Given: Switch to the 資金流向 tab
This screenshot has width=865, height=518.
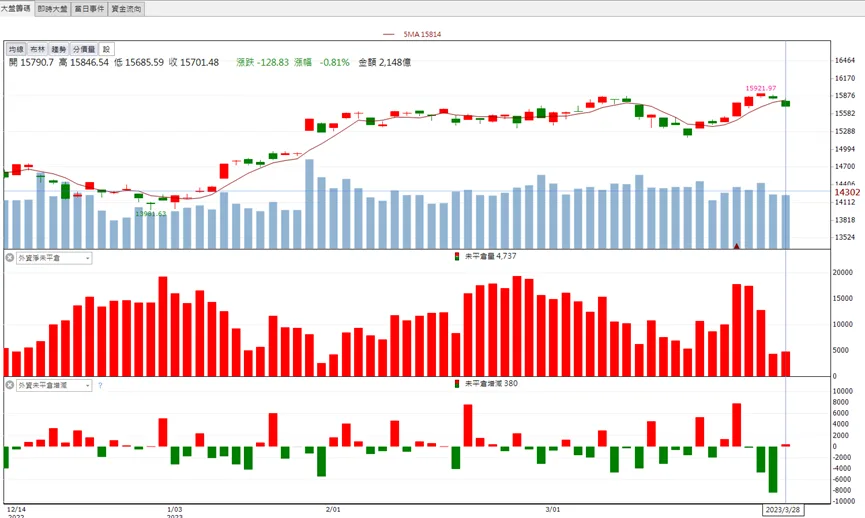Looking at the screenshot, I should [x=126, y=8].
